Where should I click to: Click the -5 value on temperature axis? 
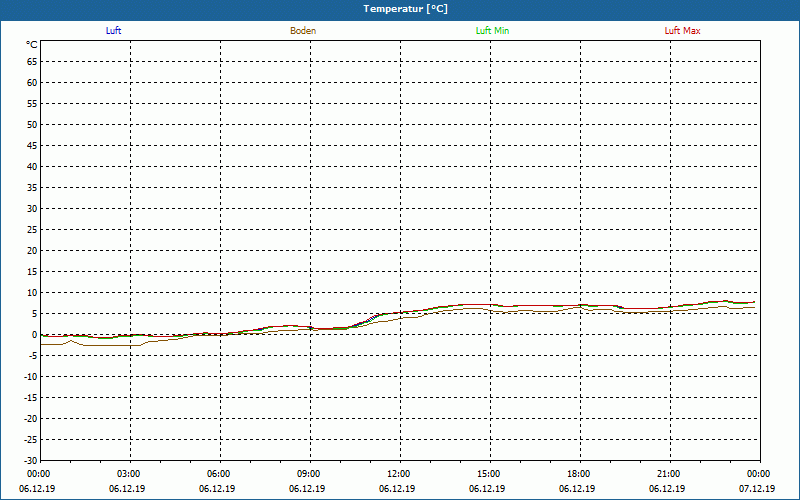[33, 356]
